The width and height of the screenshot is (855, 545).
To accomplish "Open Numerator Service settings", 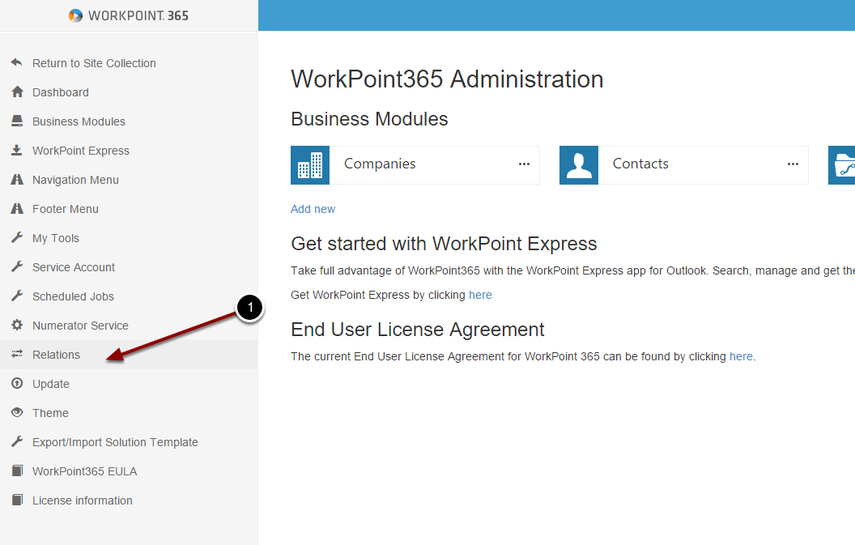I will [x=80, y=326].
